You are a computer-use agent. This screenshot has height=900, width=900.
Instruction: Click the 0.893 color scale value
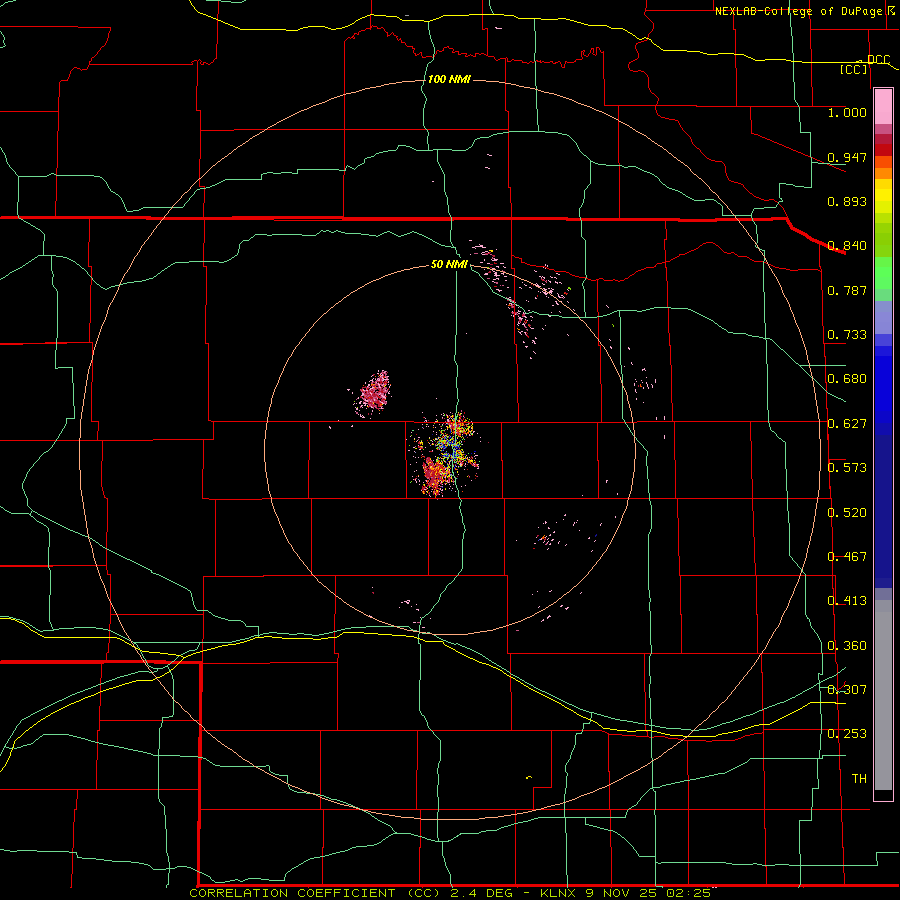click(847, 201)
